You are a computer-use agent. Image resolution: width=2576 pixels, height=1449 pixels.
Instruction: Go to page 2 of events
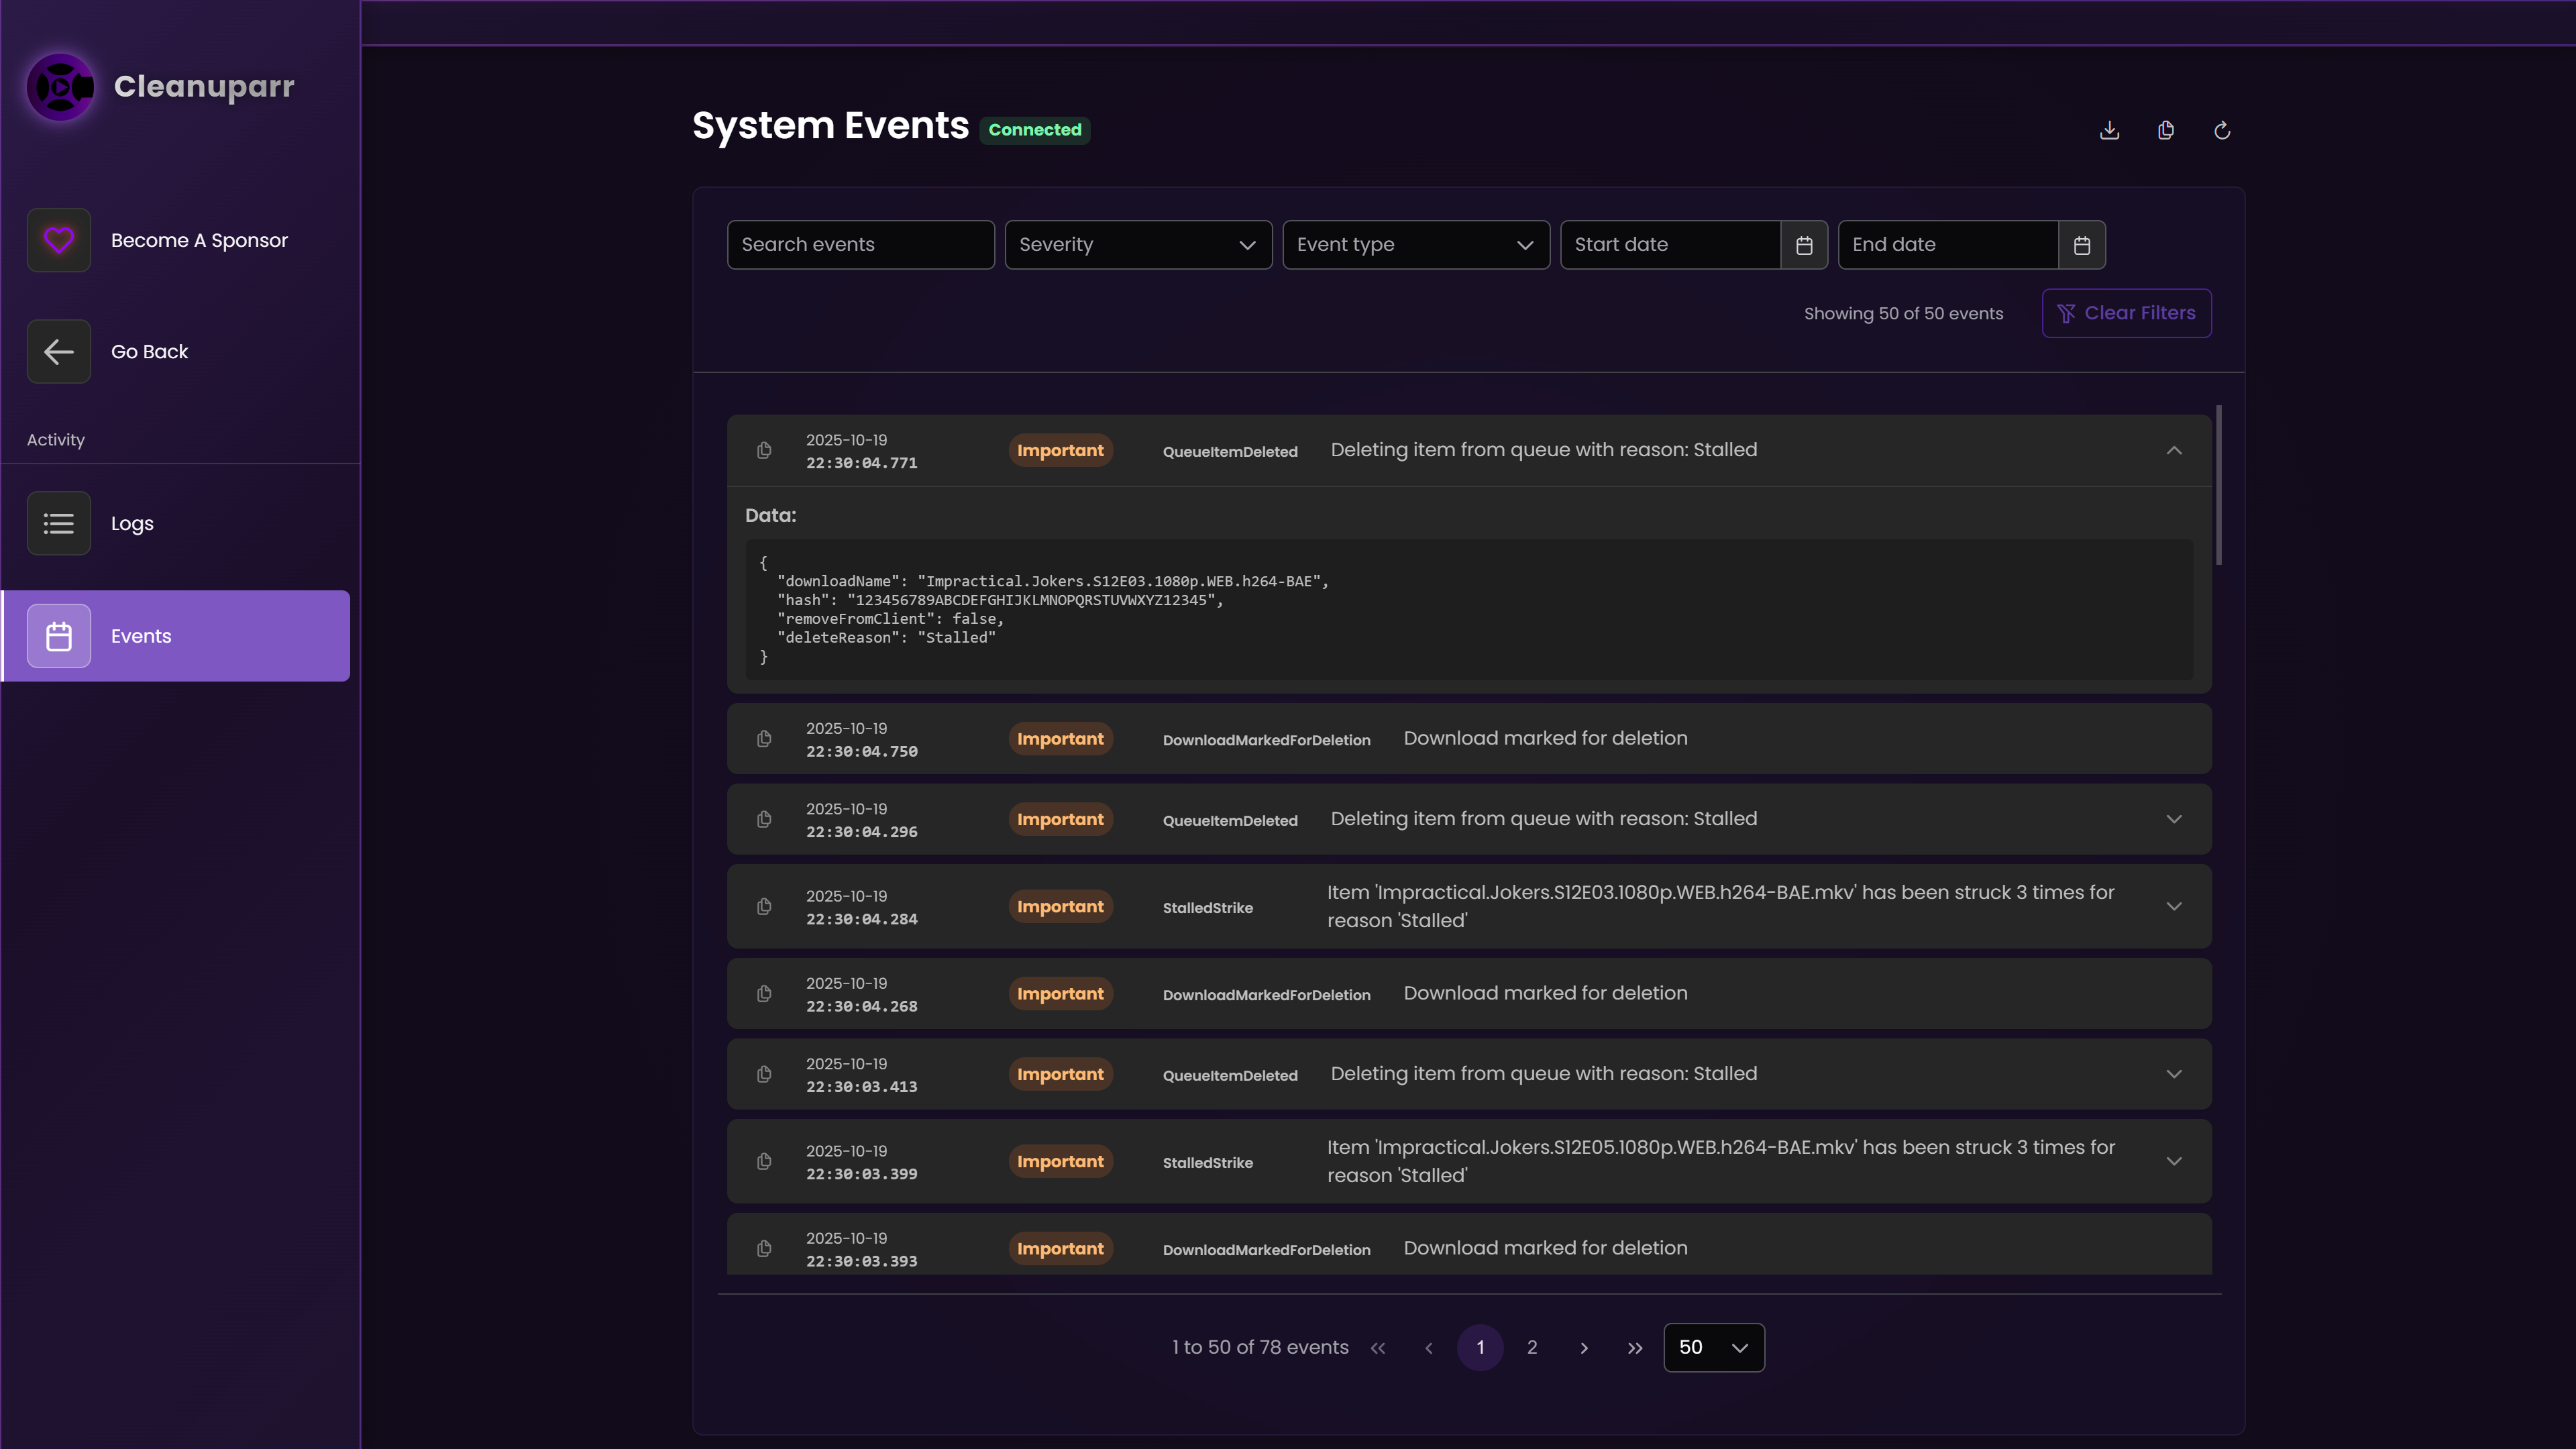point(1531,1347)
